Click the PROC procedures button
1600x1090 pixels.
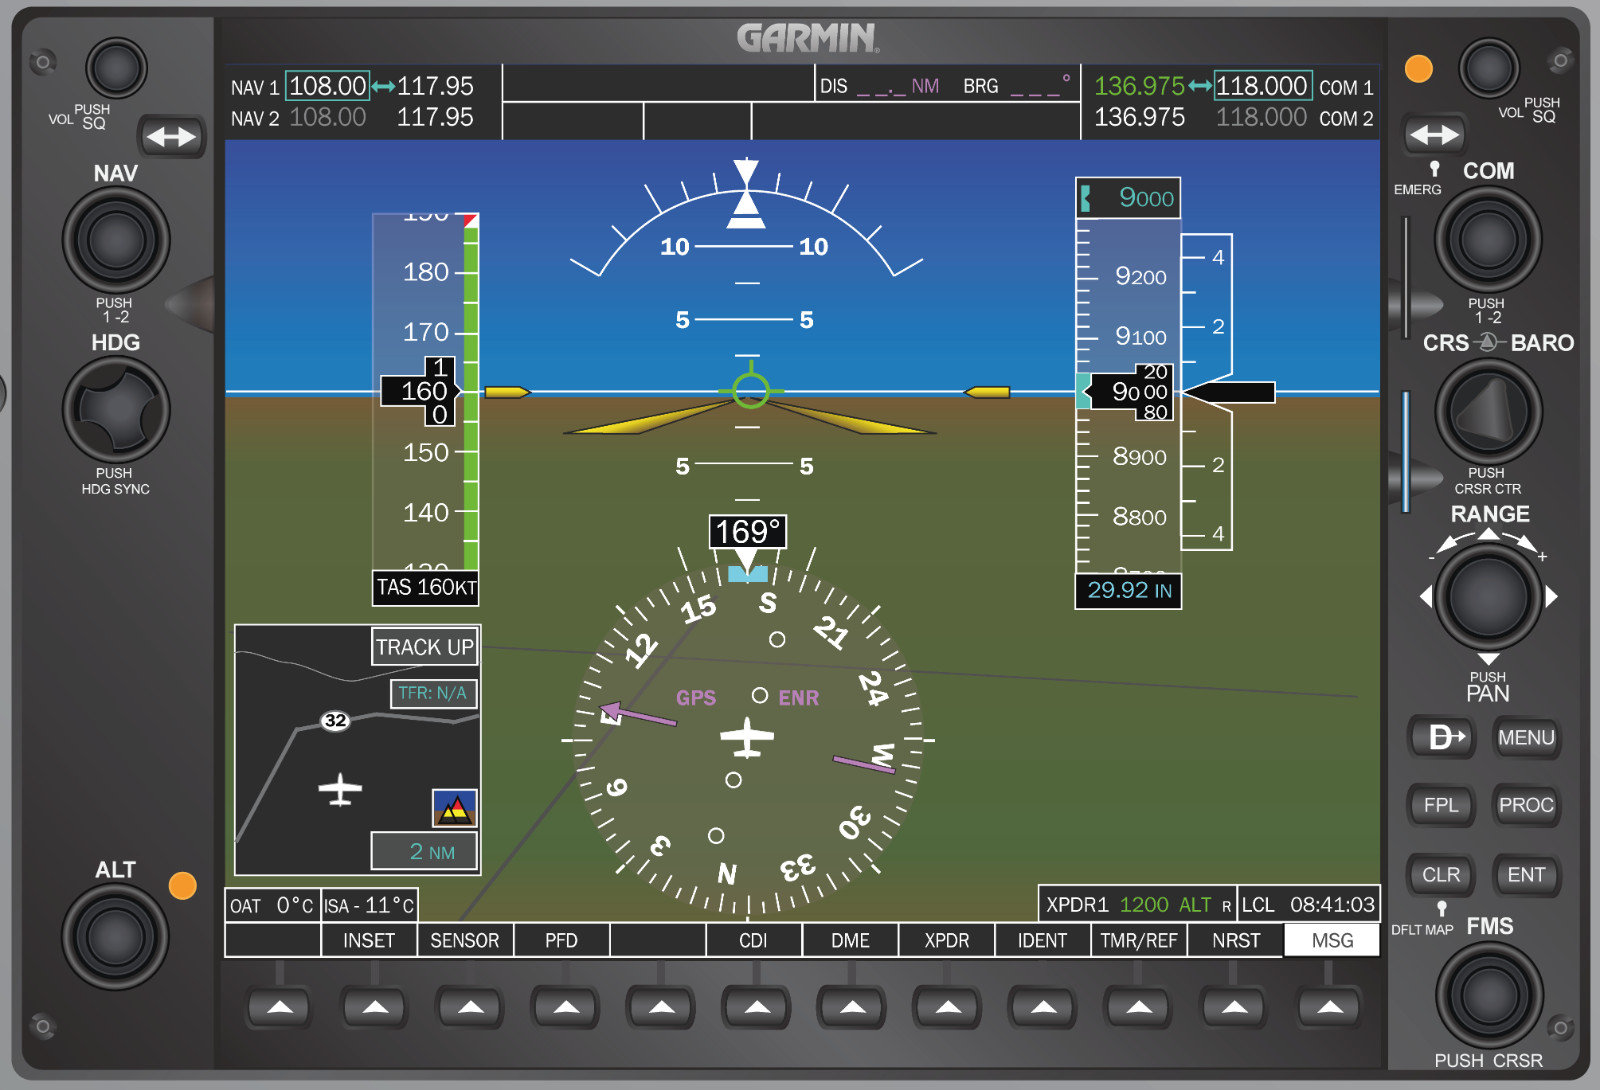click(x=1526, y=805)
